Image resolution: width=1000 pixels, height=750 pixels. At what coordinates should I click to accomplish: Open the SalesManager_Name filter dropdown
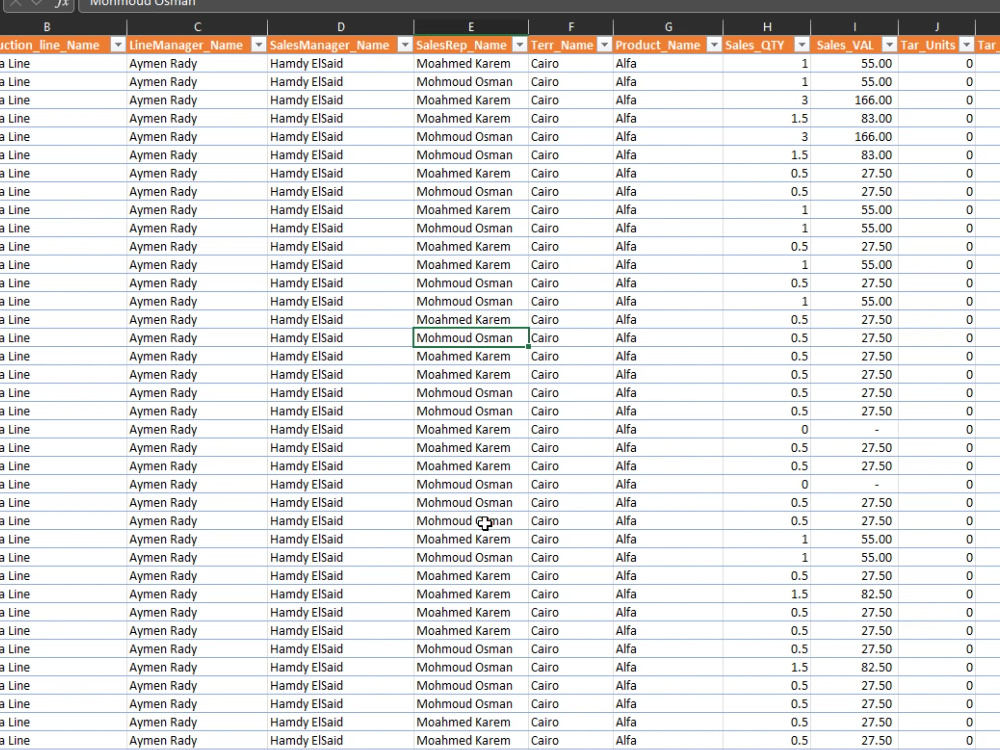click(x=405, y=45)
